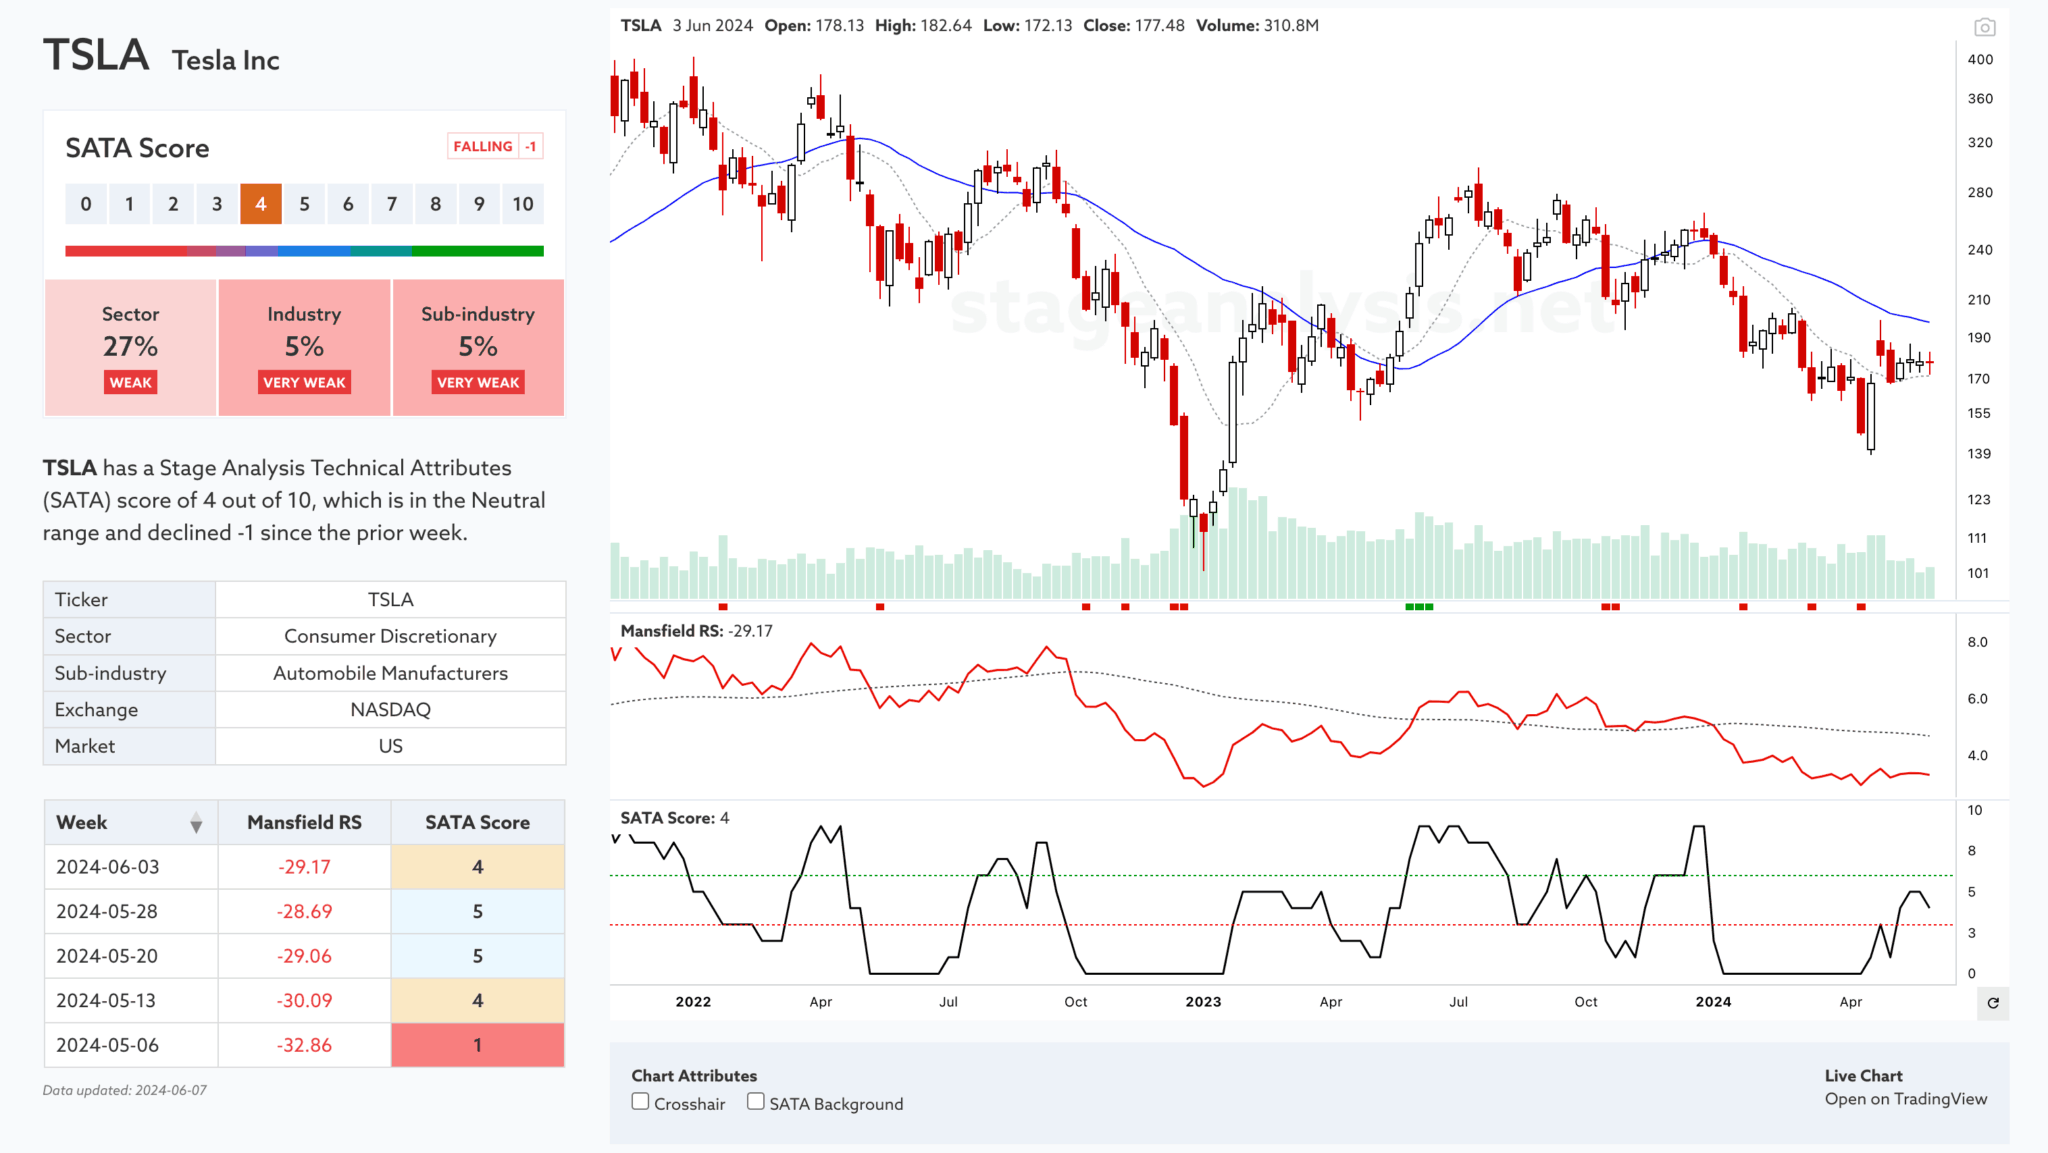Click the Close: 177.48 readout
Image resolution: width=2048 pixels, height=1153 pixels.
click(x=1133, y=26)
